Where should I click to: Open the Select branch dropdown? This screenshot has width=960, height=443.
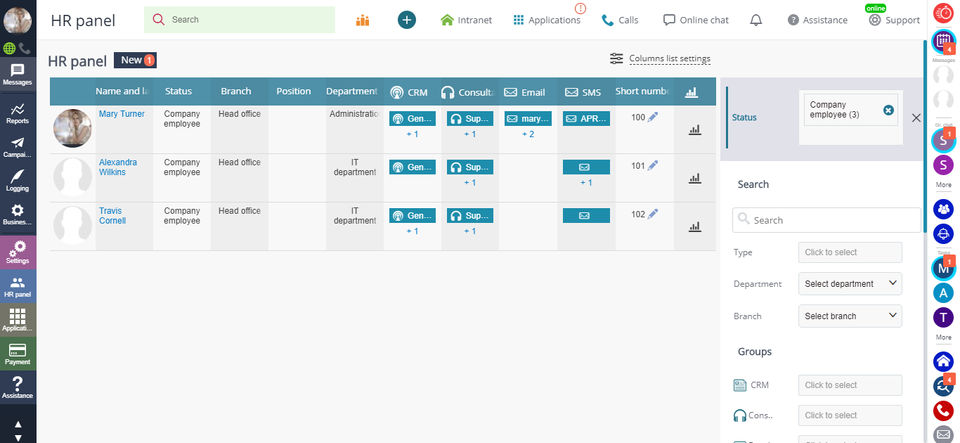point(850,316)
